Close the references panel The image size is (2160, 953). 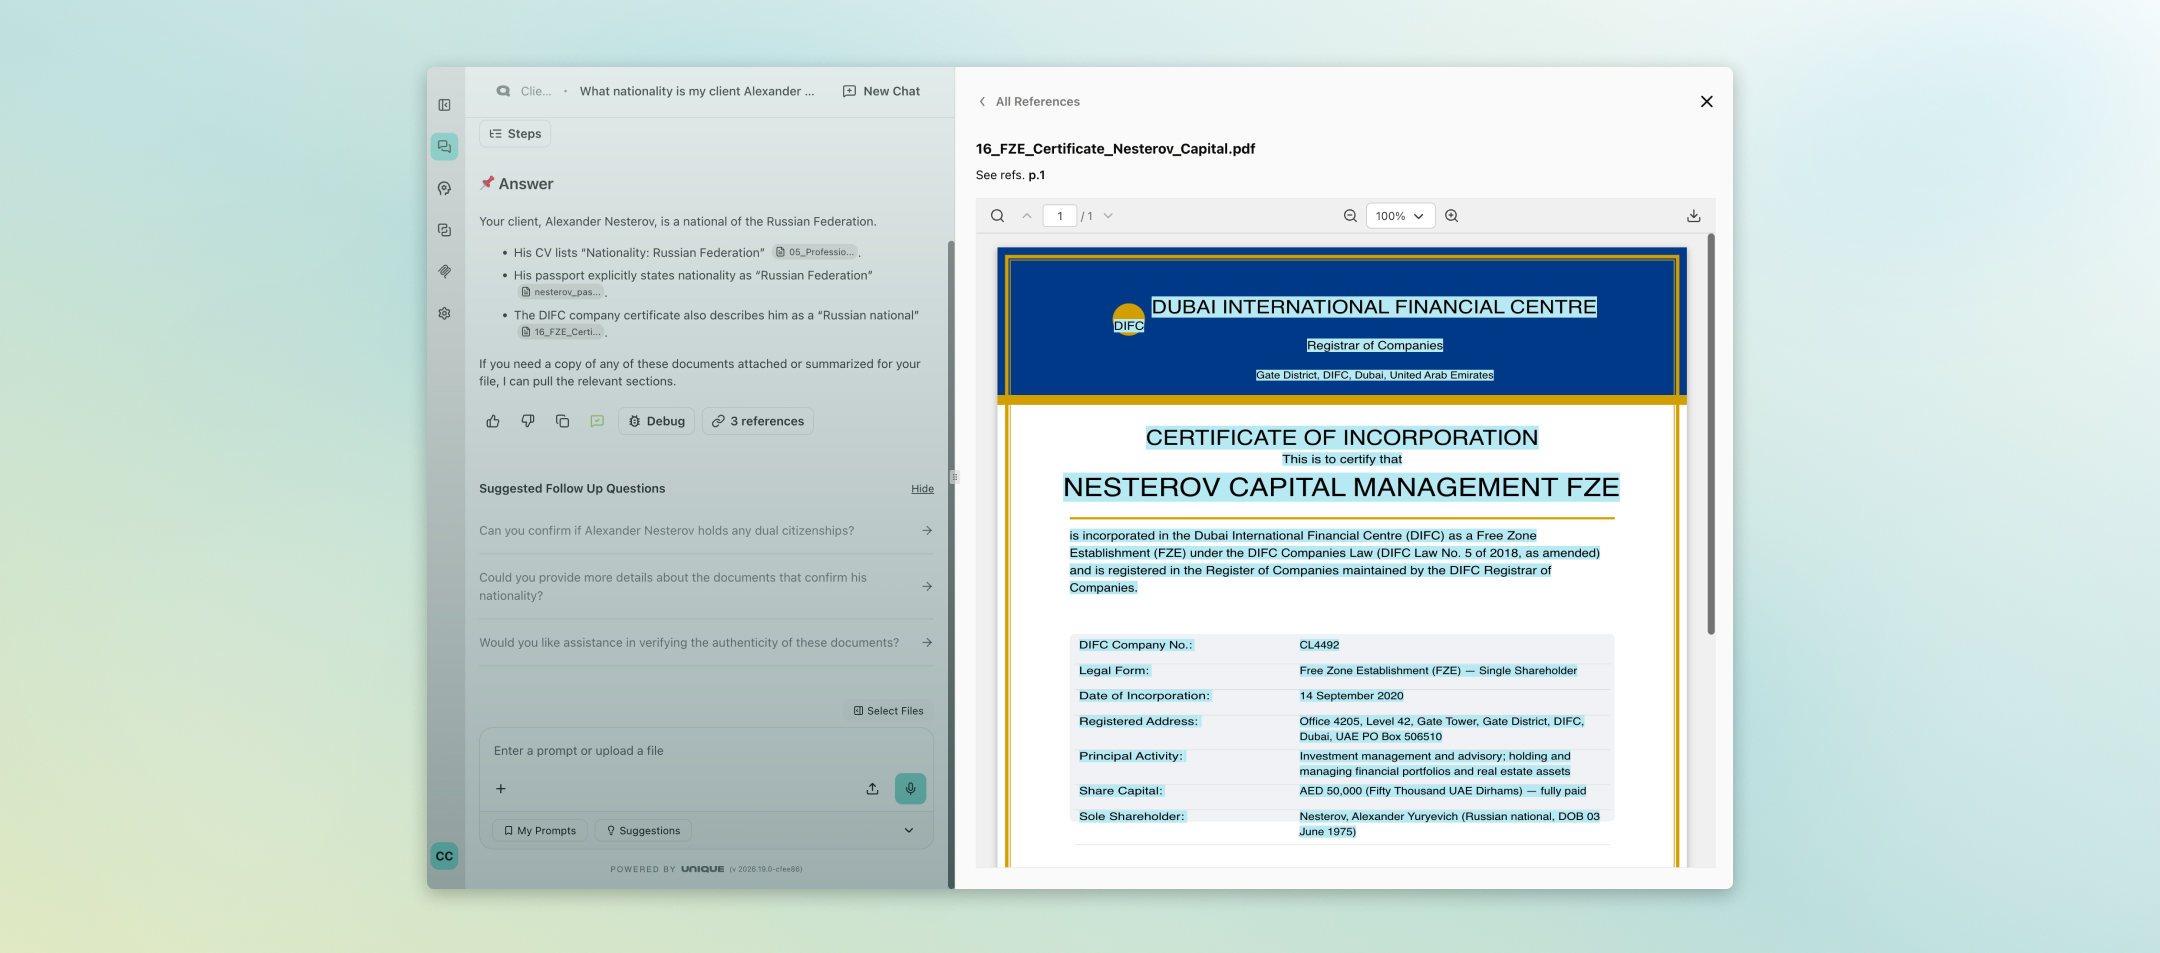1706,102
